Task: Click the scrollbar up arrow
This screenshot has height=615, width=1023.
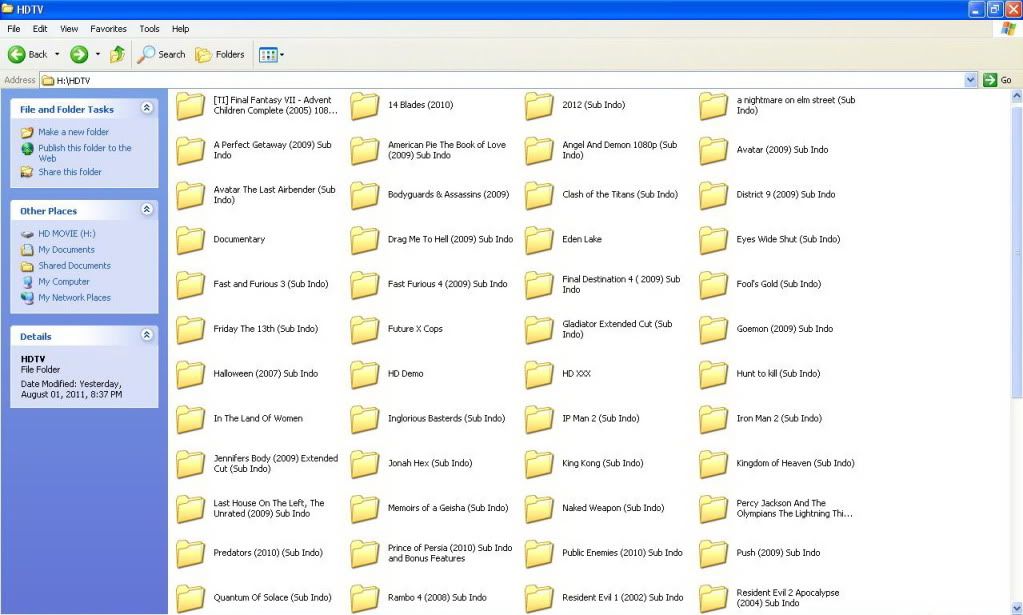Action: pos(1016,97)
